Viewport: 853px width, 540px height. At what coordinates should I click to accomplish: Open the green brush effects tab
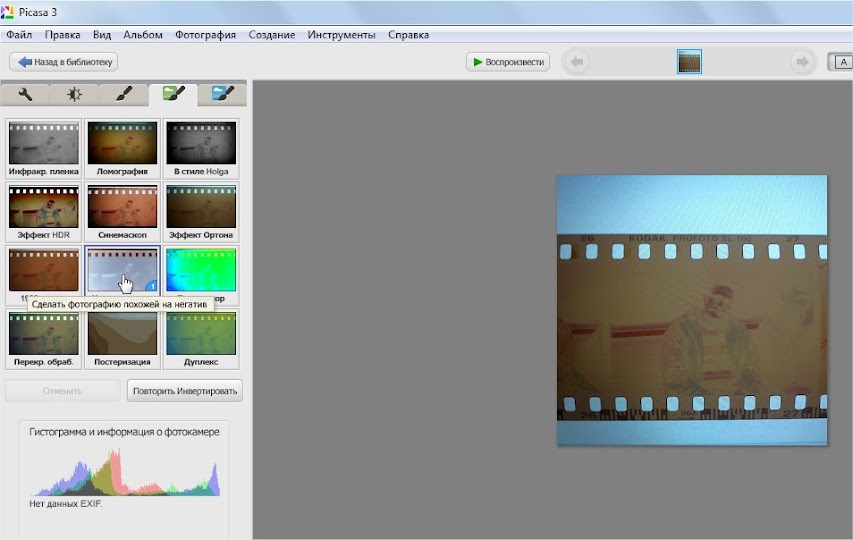click(173, 94)
